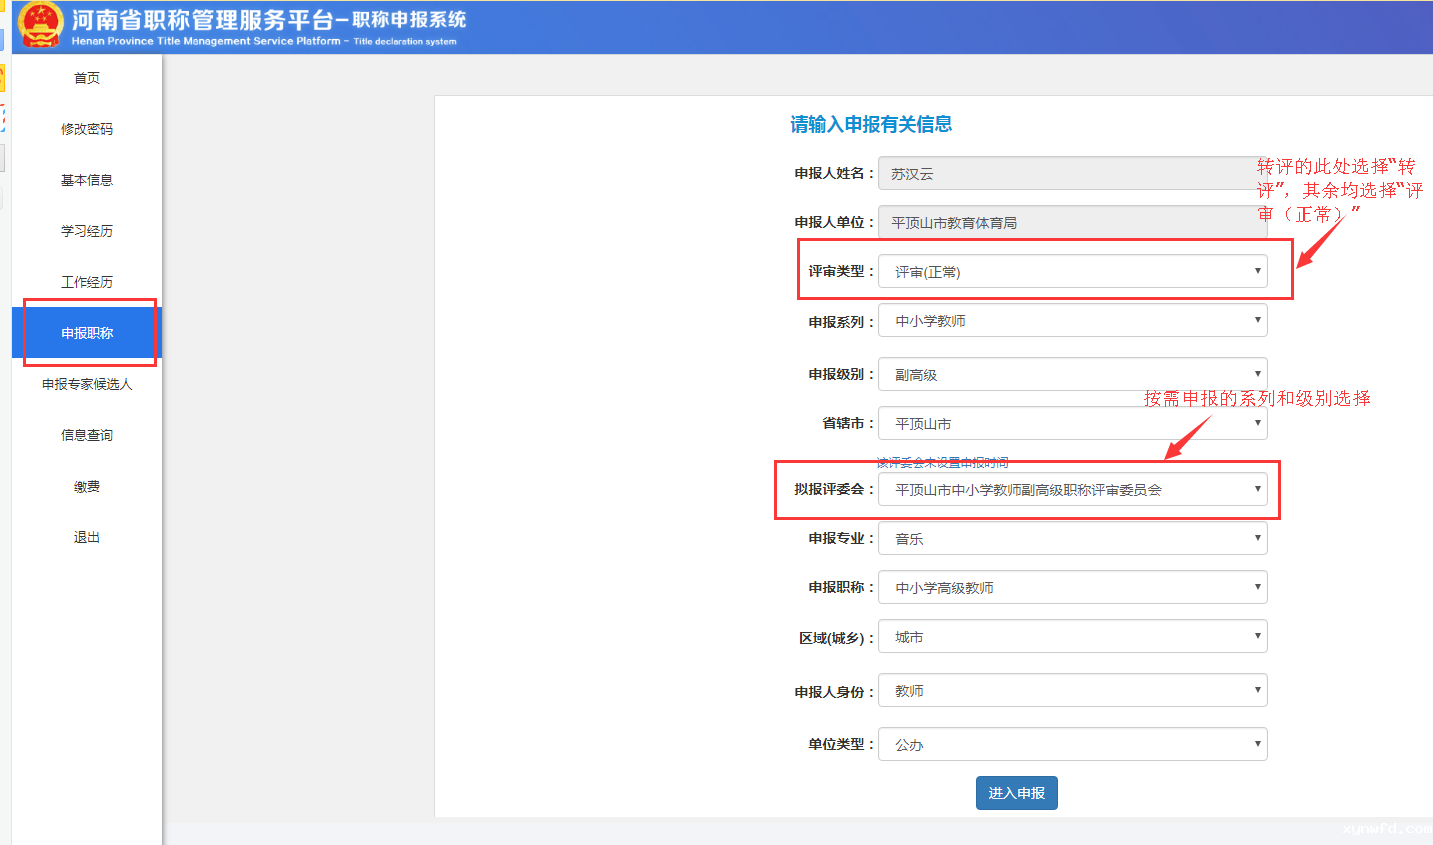Open 申报专家候选人 in the sidebar

pyautogui.click(x=87, y=384)
